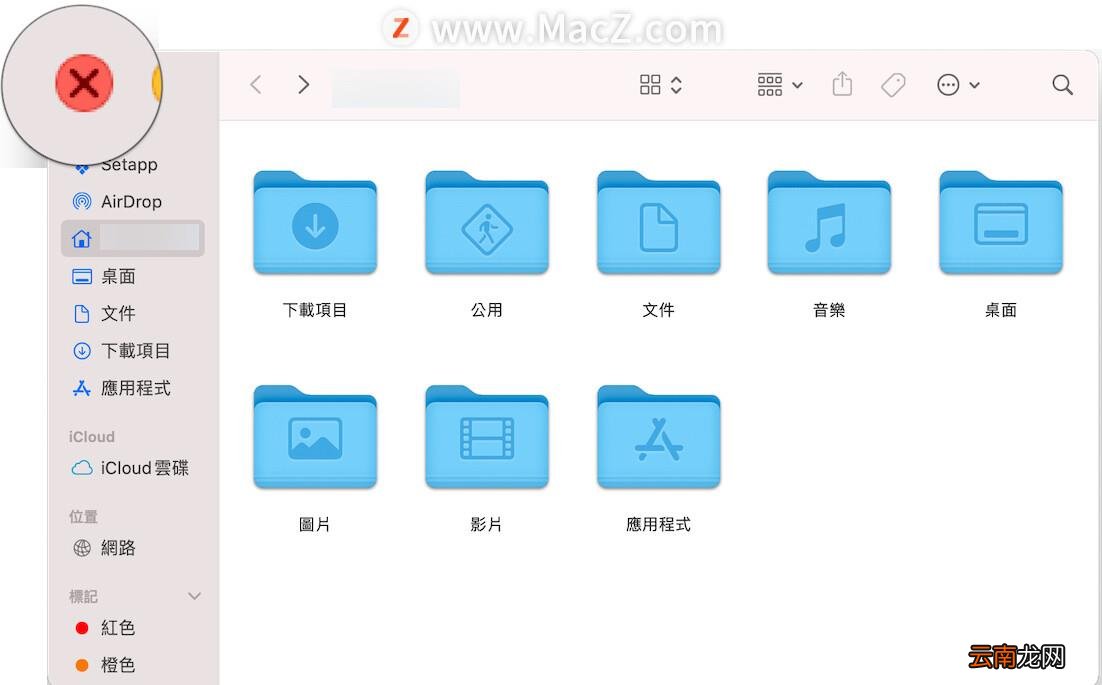This screenshot has width=1102, height=685.
Task: Select the 音樂 folder icon
Action: click(829, 223)
